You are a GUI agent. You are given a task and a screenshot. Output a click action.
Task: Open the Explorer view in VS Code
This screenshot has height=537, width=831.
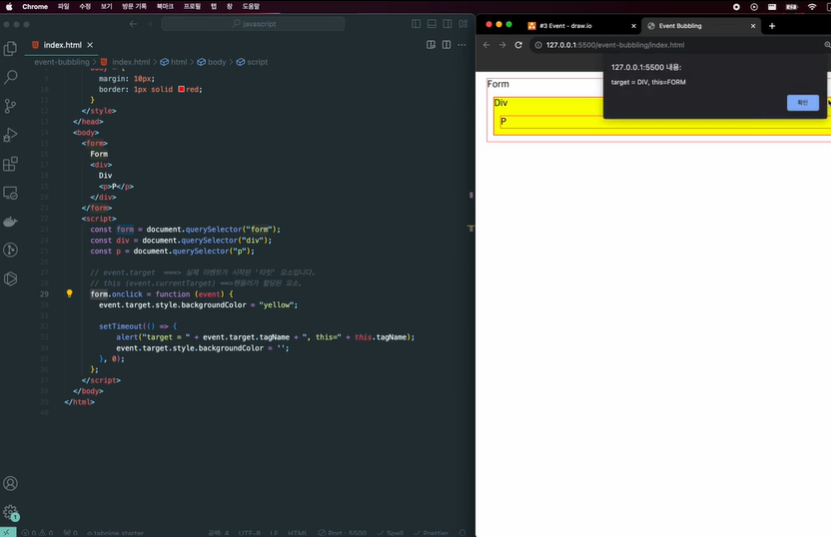pos(10,49)
